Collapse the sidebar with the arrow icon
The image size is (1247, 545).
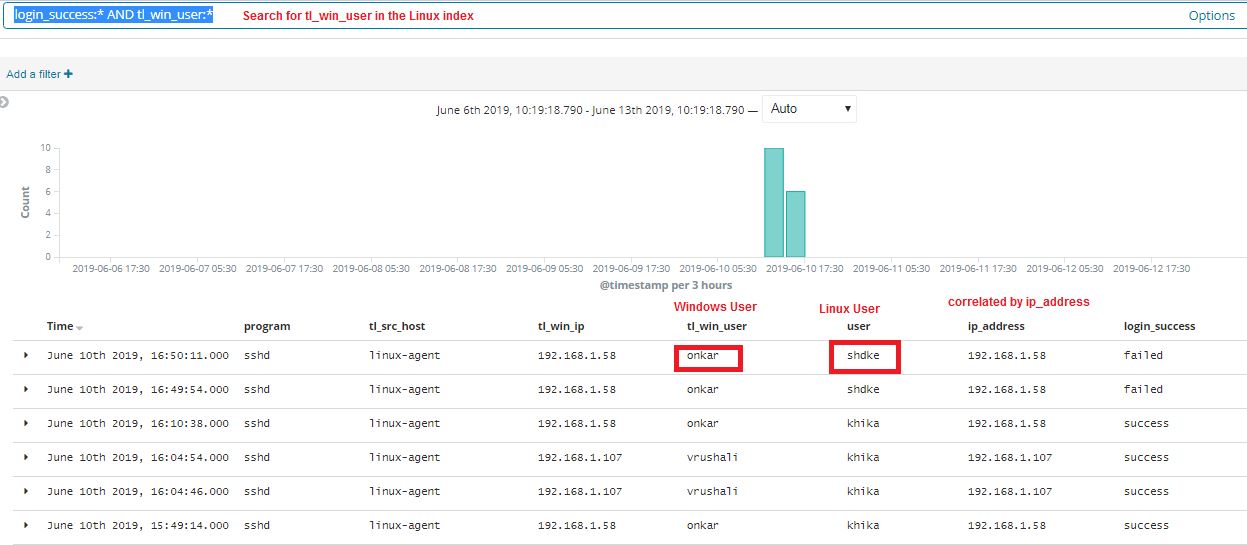tap(4, 102)
